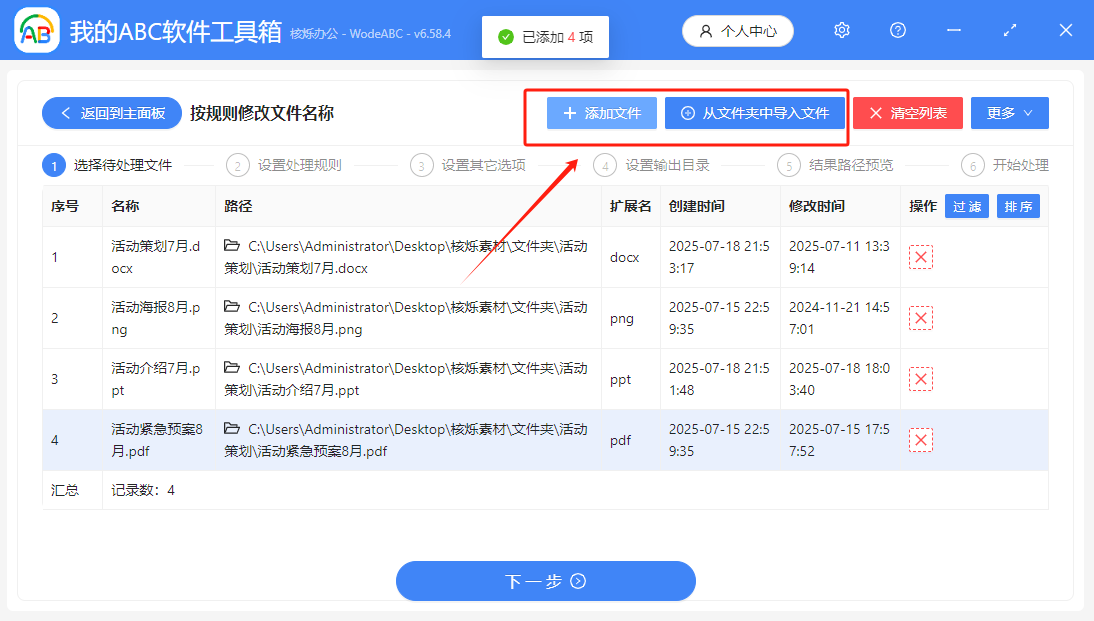Viewport: 1094px width, 621px height.
Task: Open 个人中心 with the person icon
Action: click(737, 30)
